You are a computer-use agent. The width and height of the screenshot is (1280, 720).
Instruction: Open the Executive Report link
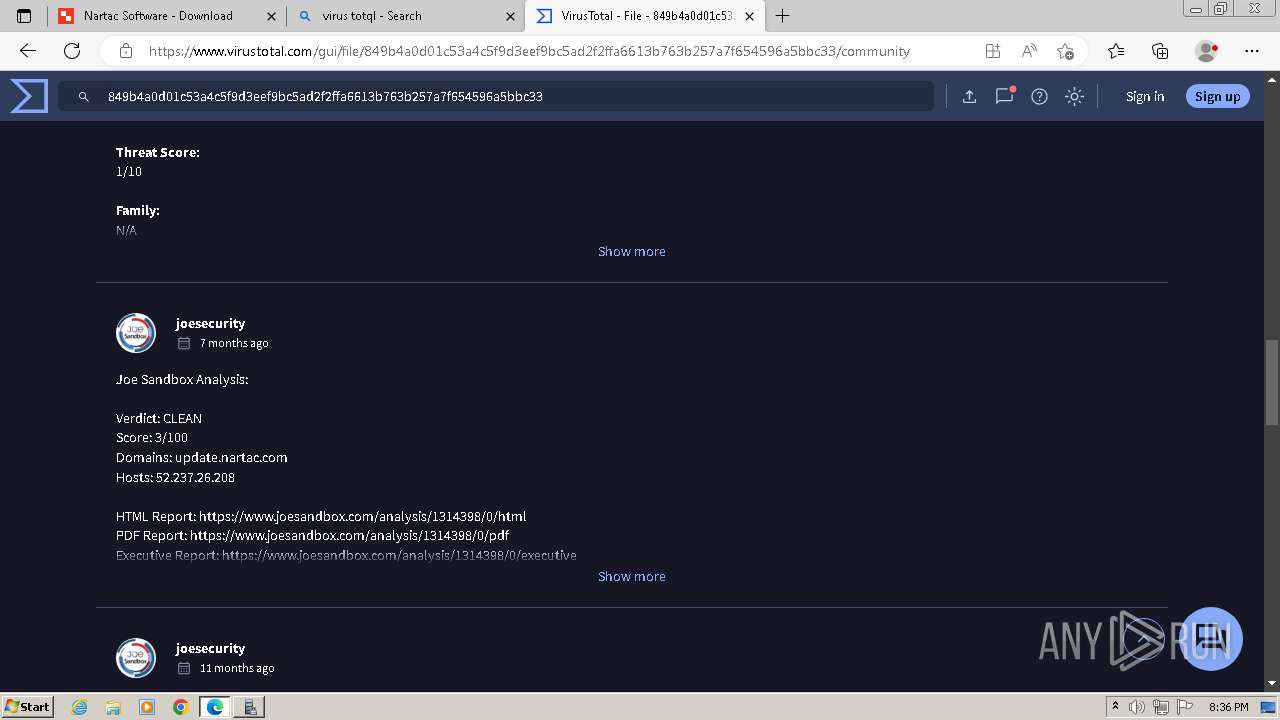point(399,555)
